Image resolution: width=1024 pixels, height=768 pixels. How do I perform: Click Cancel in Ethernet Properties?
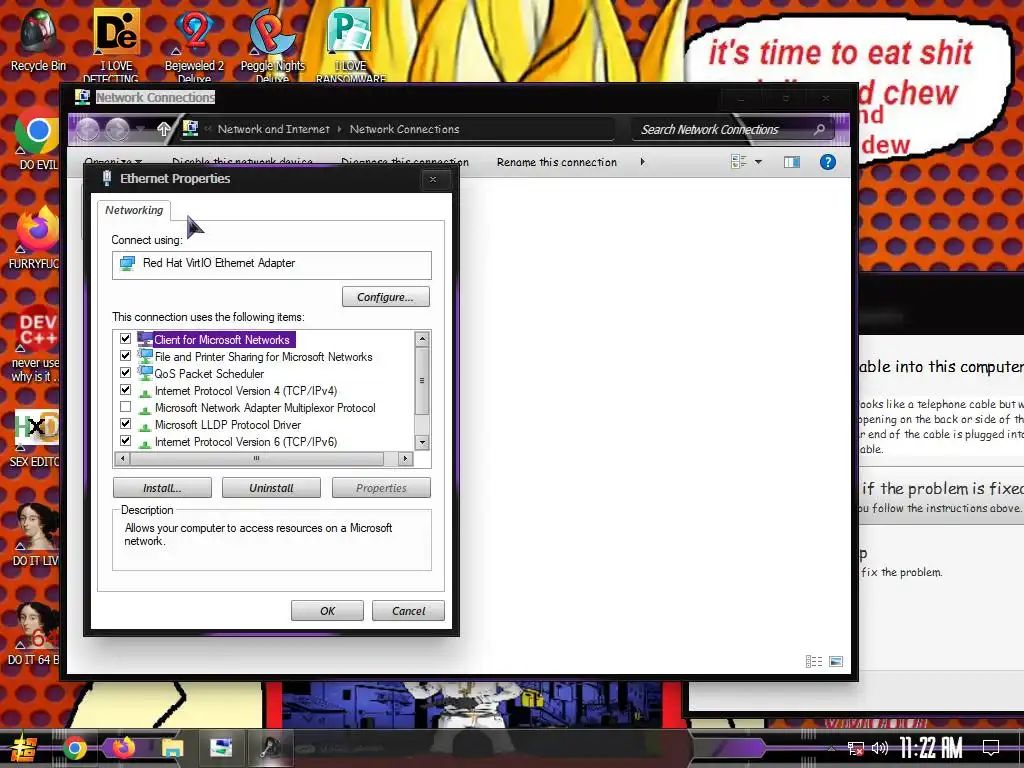[x=408, y=611]
